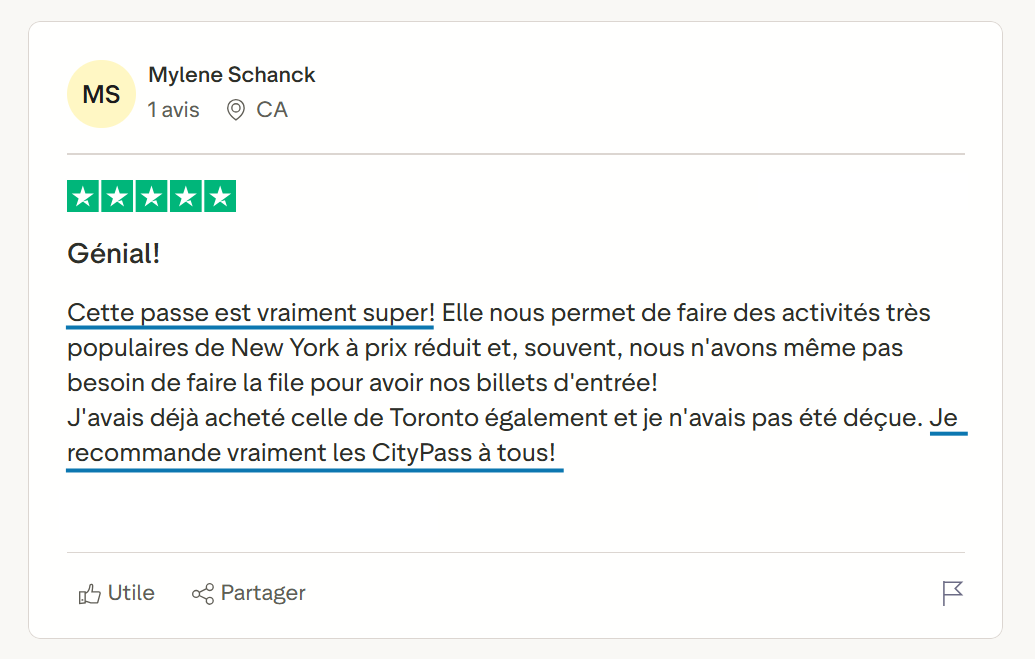This screenshot has width=1035, height=659.
Task: Click the review title 'Génial!'
Action: [x=113, y=253]
